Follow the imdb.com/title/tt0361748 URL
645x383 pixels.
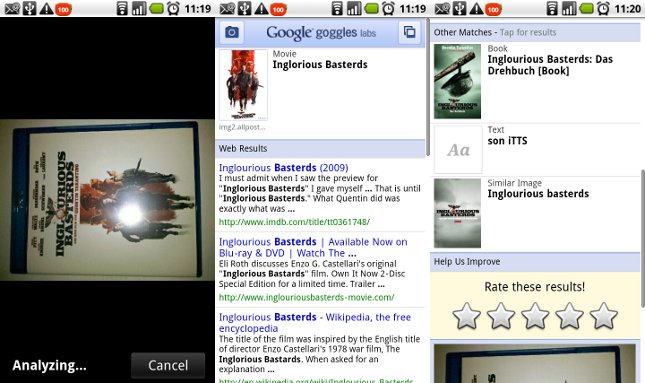click(x=294, y=222)
